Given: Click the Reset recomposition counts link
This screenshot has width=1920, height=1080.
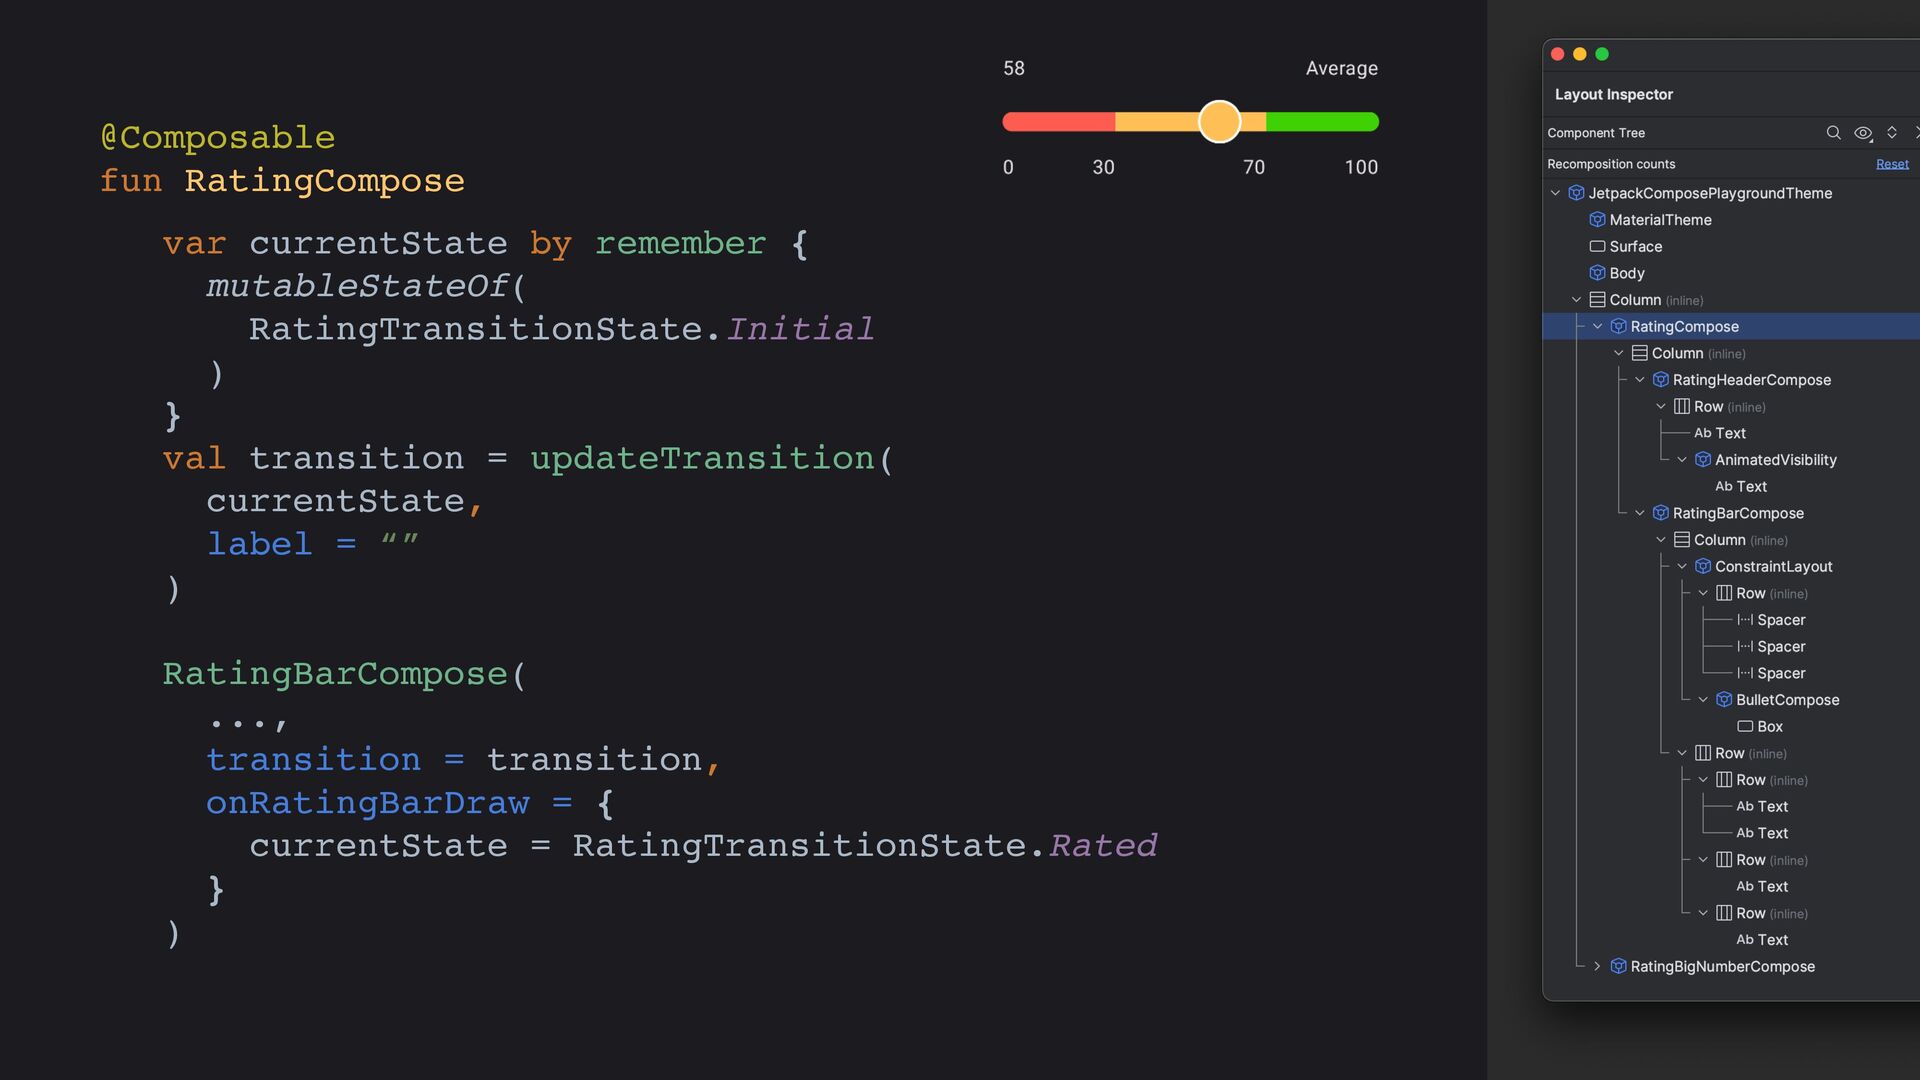Looking at the screenshot, I should 1892,164.
